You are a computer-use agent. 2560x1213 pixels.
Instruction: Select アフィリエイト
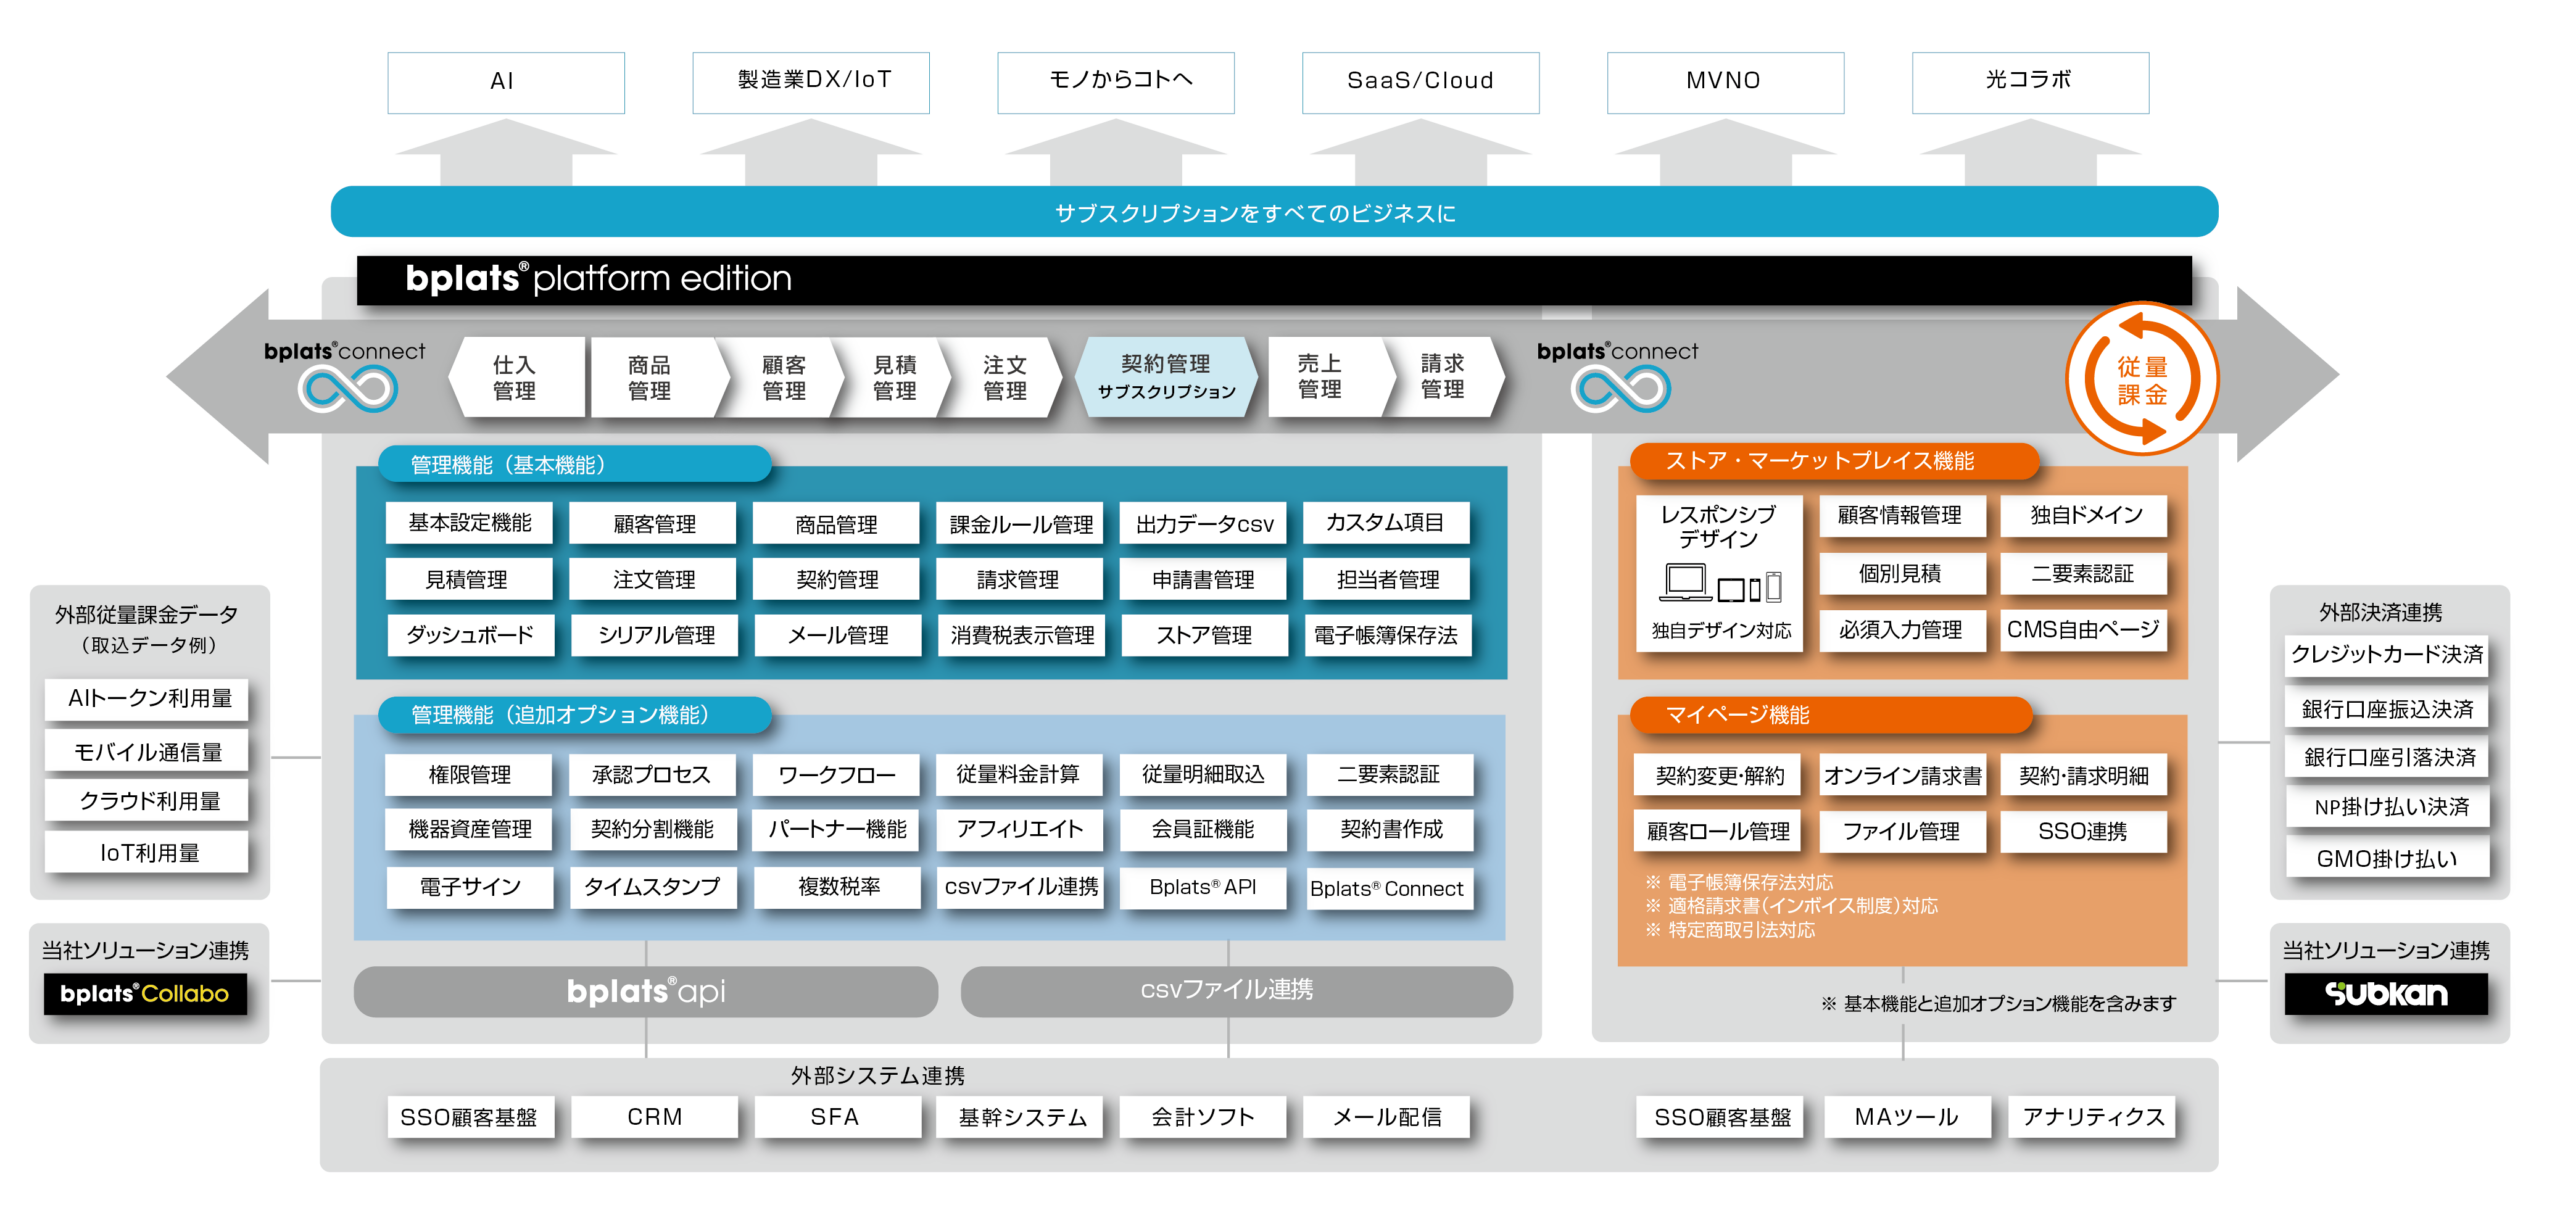pyautogui.click(x=1020, y=829)
